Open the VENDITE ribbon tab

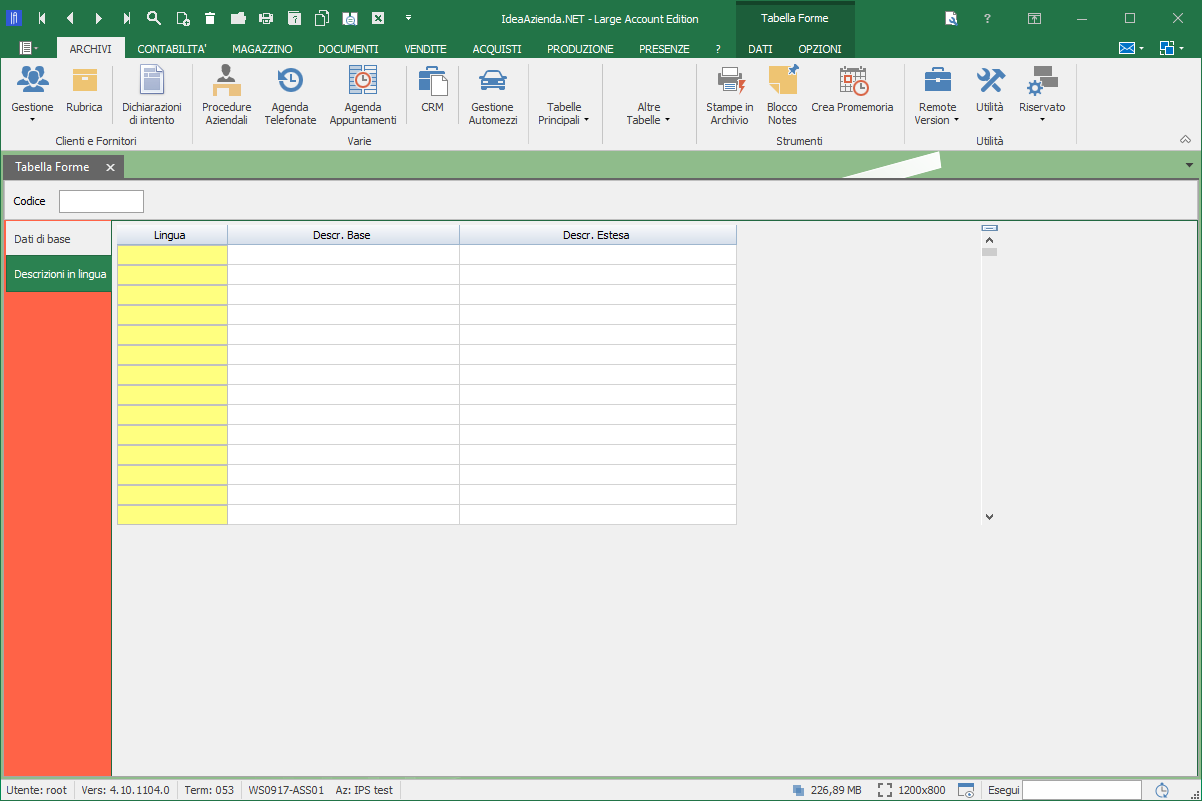425,49
